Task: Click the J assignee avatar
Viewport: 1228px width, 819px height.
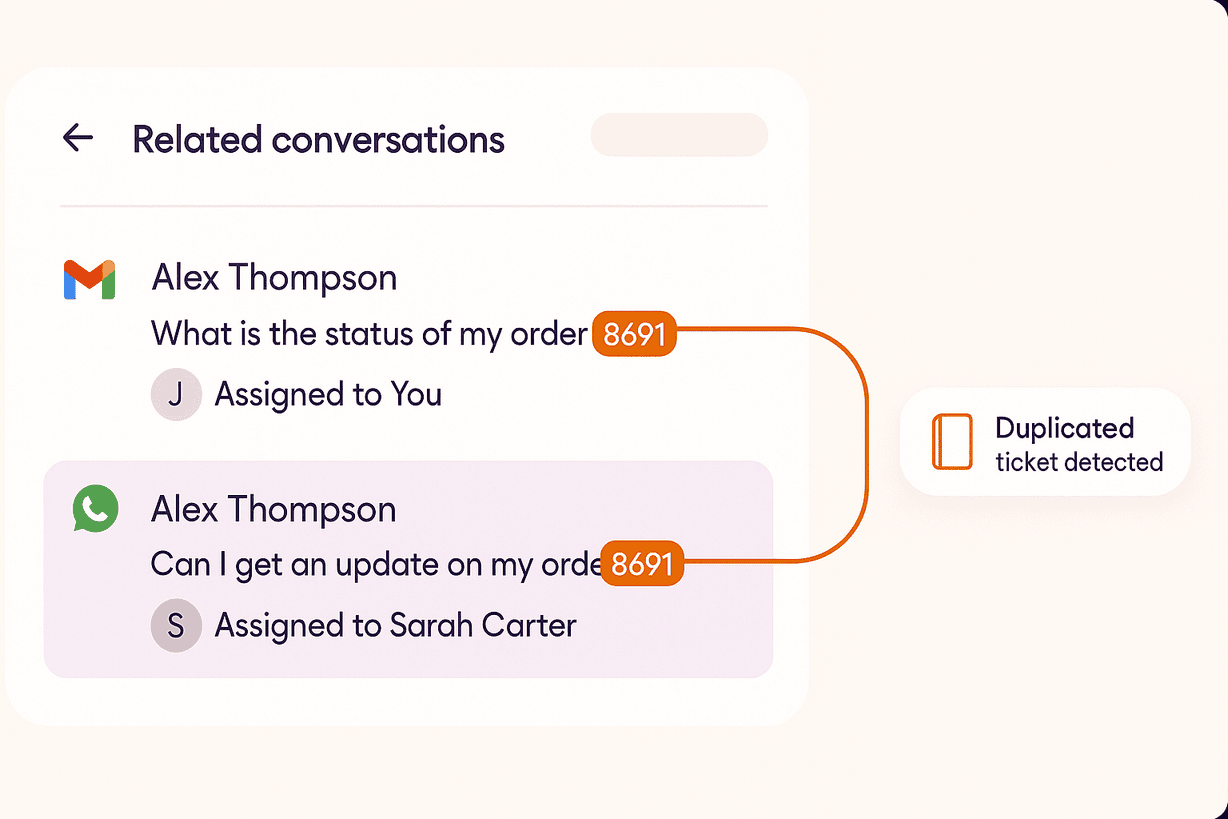Action: coord(176,395)
